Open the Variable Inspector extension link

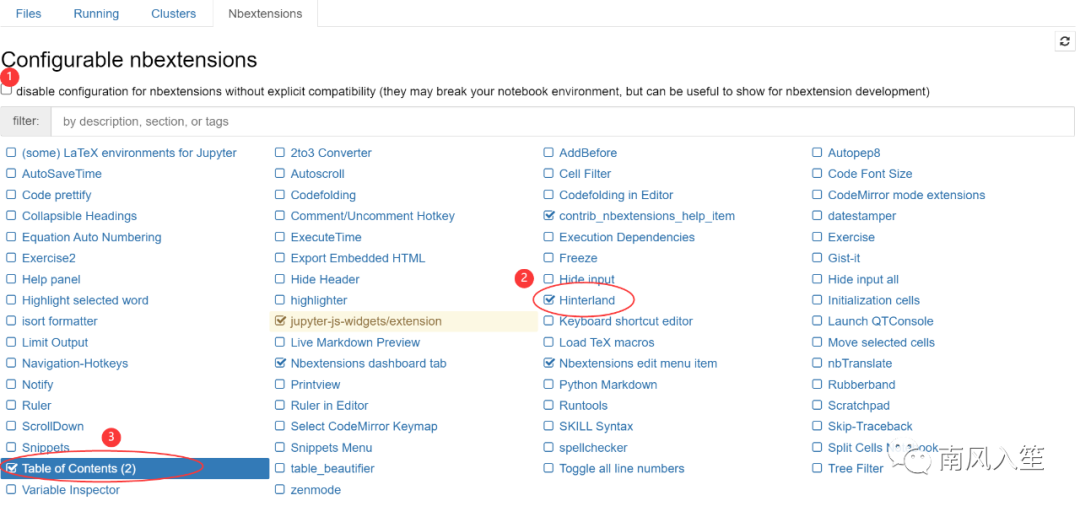(x=70, y=490)
